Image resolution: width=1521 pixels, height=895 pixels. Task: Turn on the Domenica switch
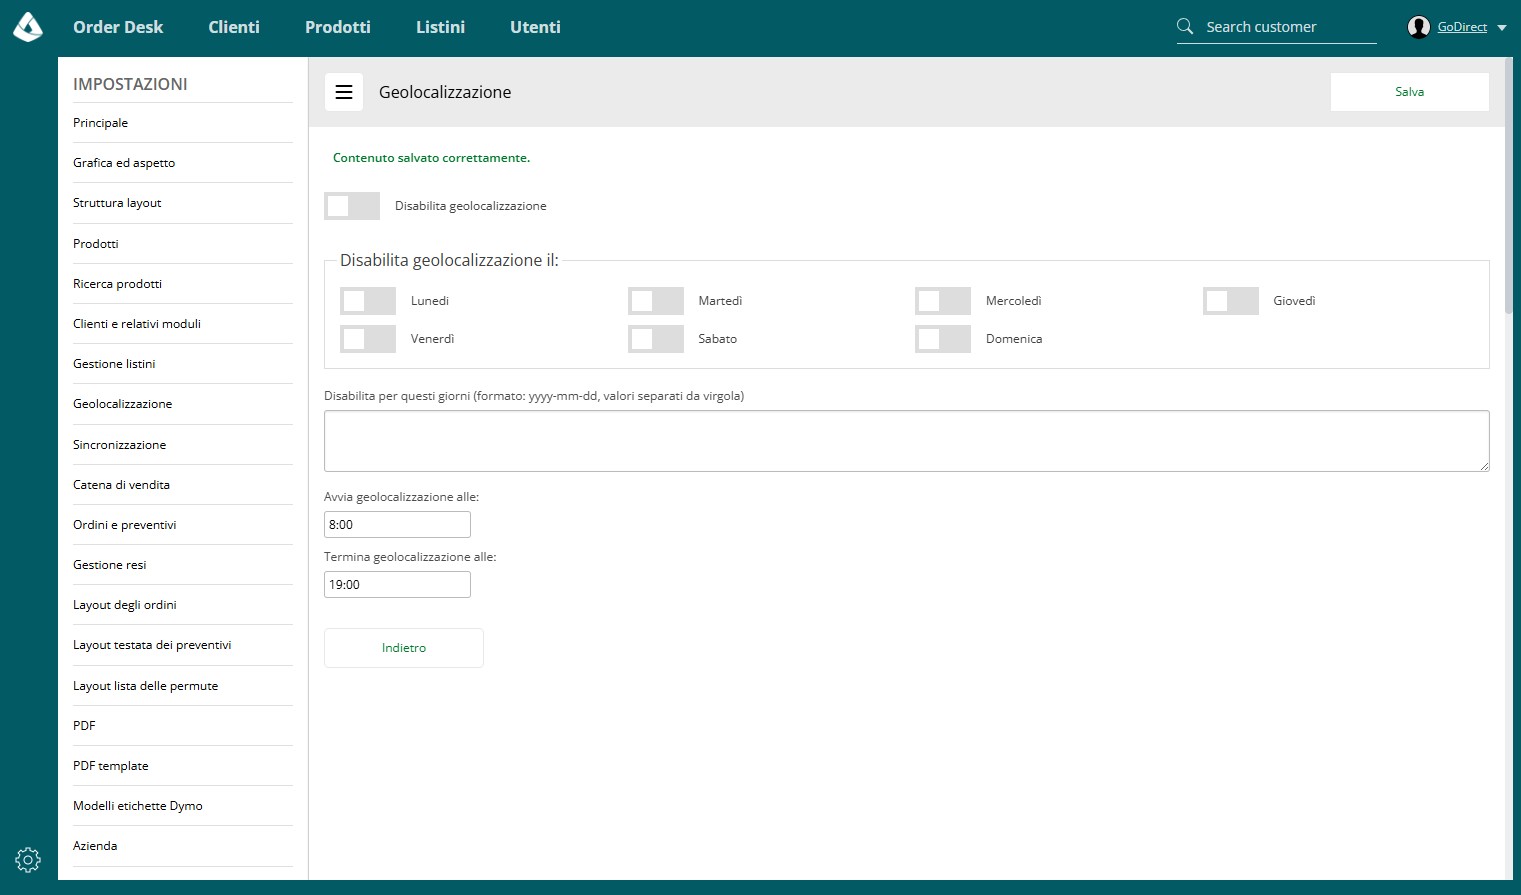pyautogui.click(x=943, y=339)
